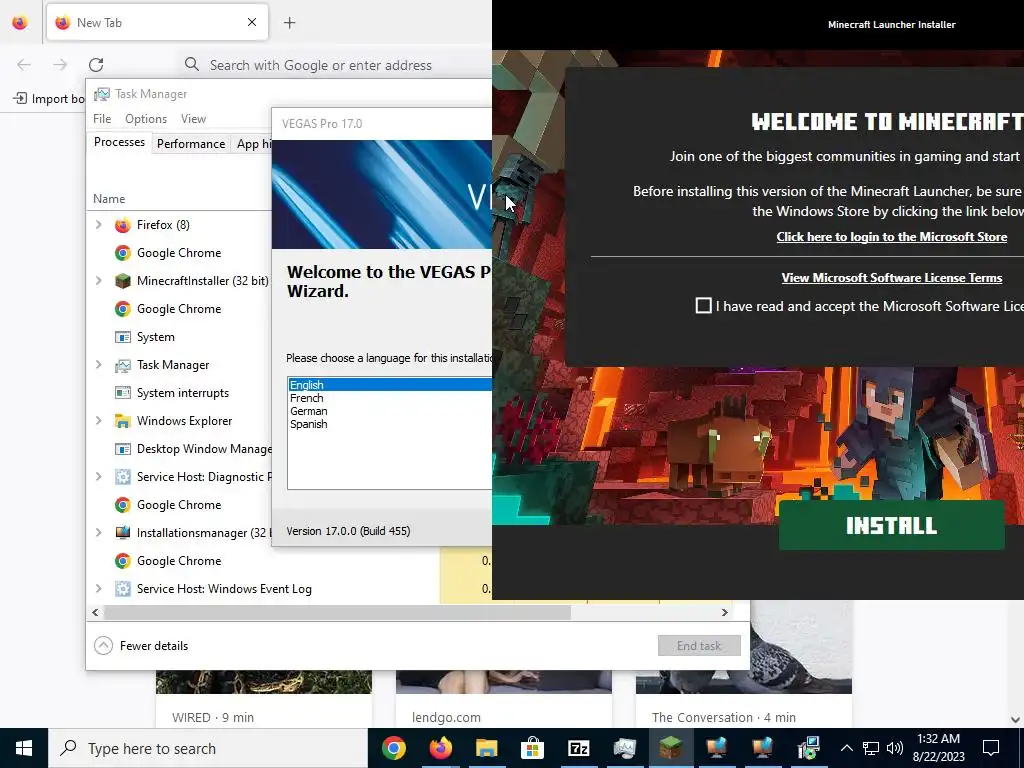Expand Service Host: Diagnostic process row

point(99,477)
